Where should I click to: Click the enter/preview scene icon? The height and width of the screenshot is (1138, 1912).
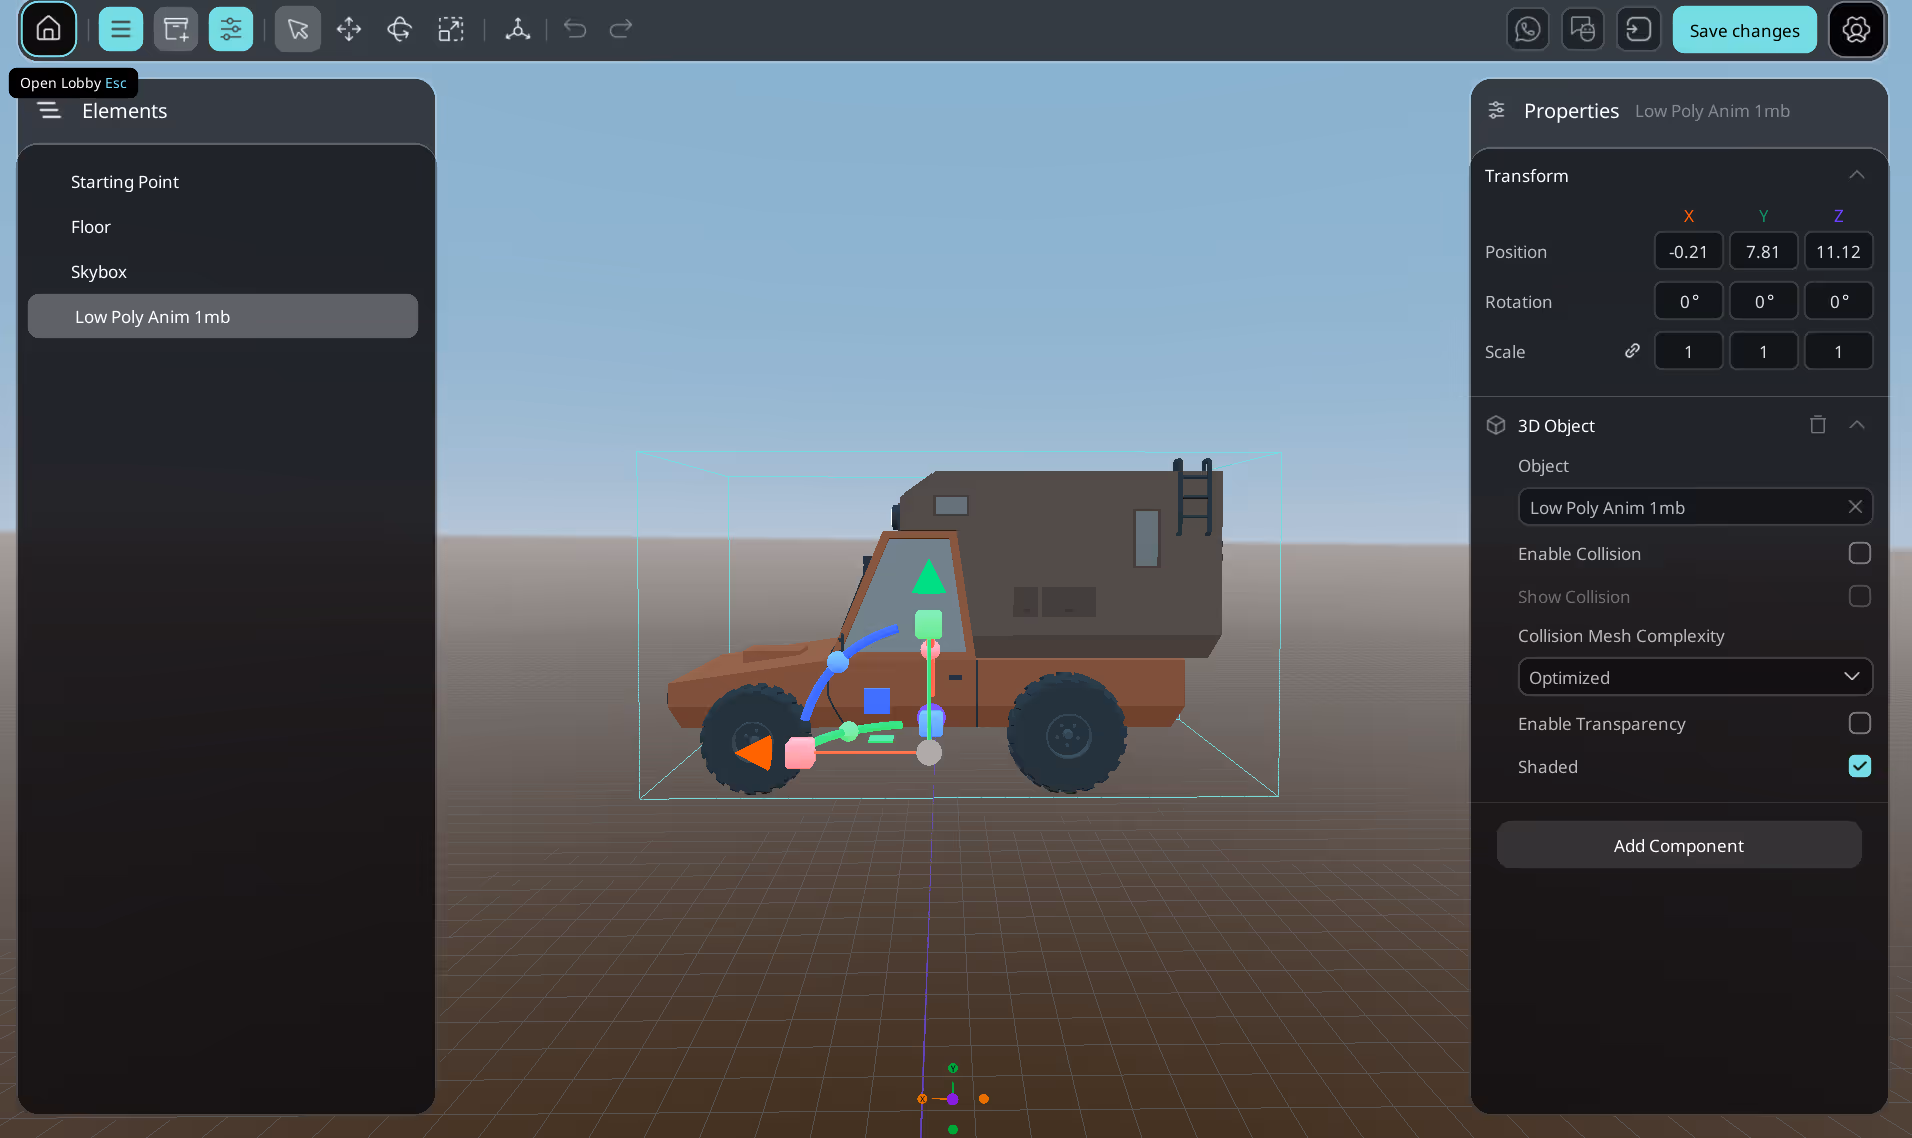[x=1638, y=29]
